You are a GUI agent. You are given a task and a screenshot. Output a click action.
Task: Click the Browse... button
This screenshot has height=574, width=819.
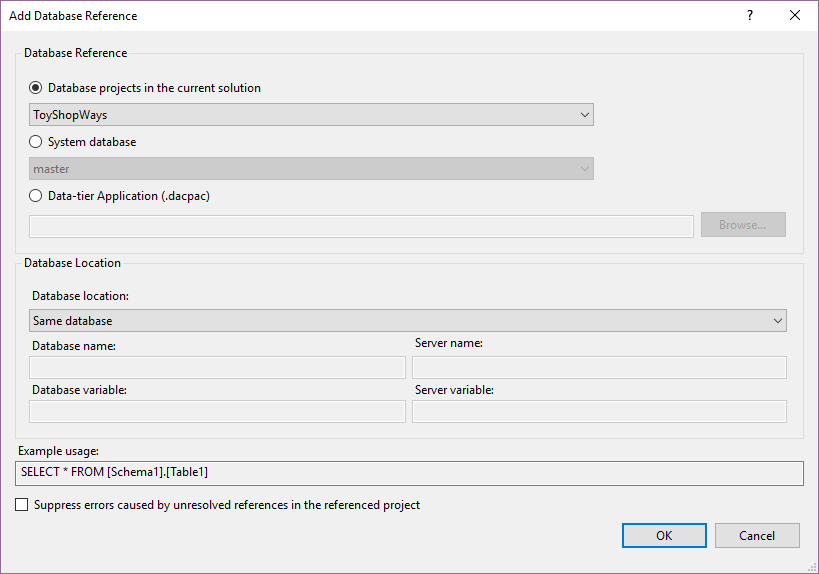click(742, 225)
